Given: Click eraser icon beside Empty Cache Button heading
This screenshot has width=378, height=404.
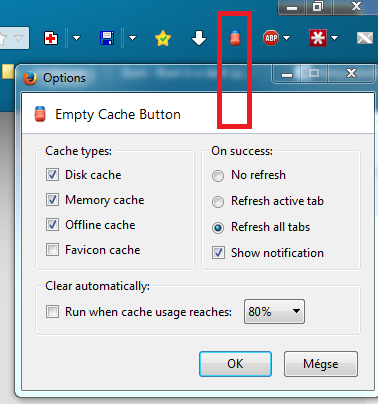Looking at the screenshot, I should pos(40,114).
